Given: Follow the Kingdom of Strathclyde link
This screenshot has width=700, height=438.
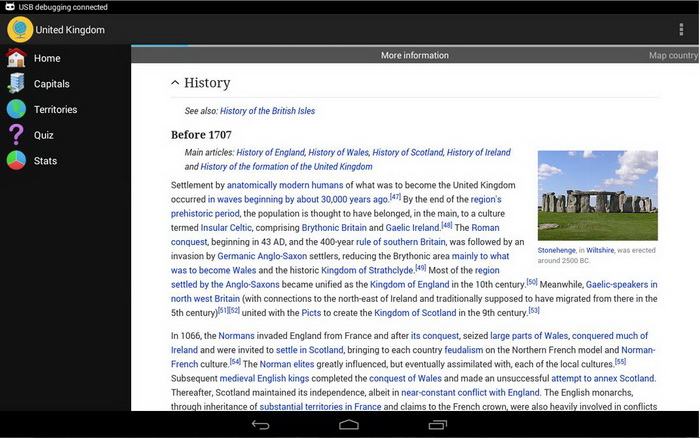Looking at the screenshot, I should tap(368, 270).
